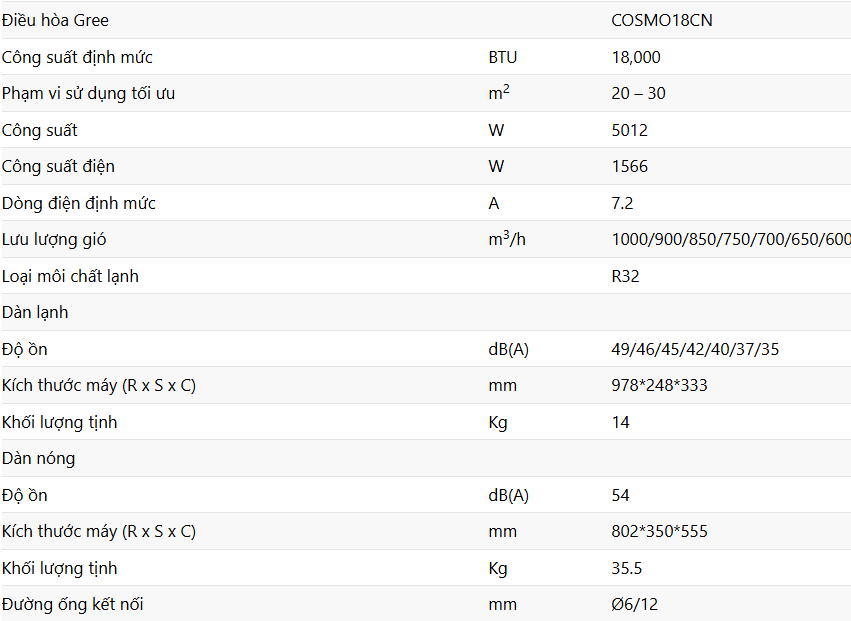Click the R32 refrigerant value
851x621 pixels.
tap(625, 276)
